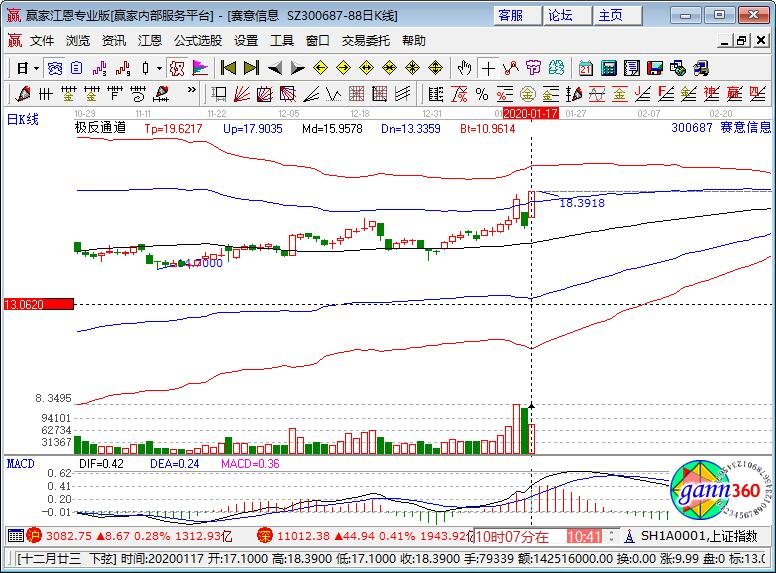Toggle the crosshair cursor tool
This screenshot has width=776, height=573.
pos(488,68)
